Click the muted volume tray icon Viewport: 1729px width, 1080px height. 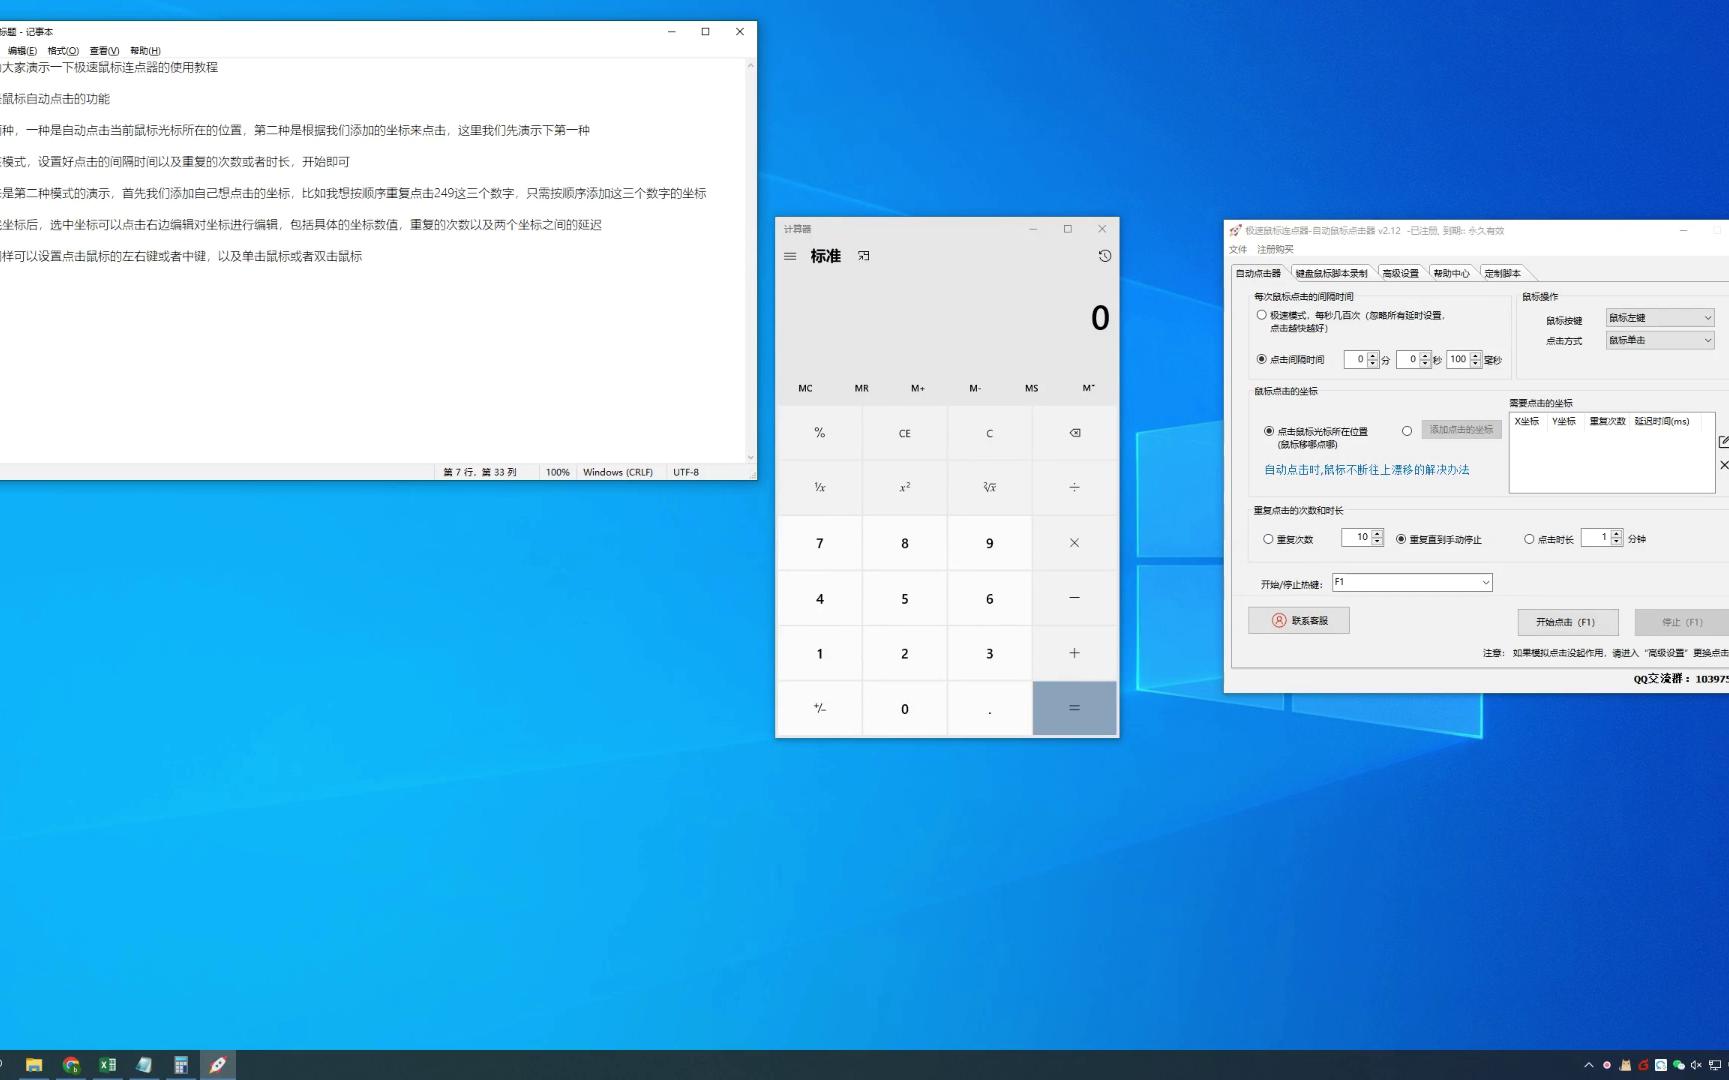pyautogui.click(x=1696, y=1065)
